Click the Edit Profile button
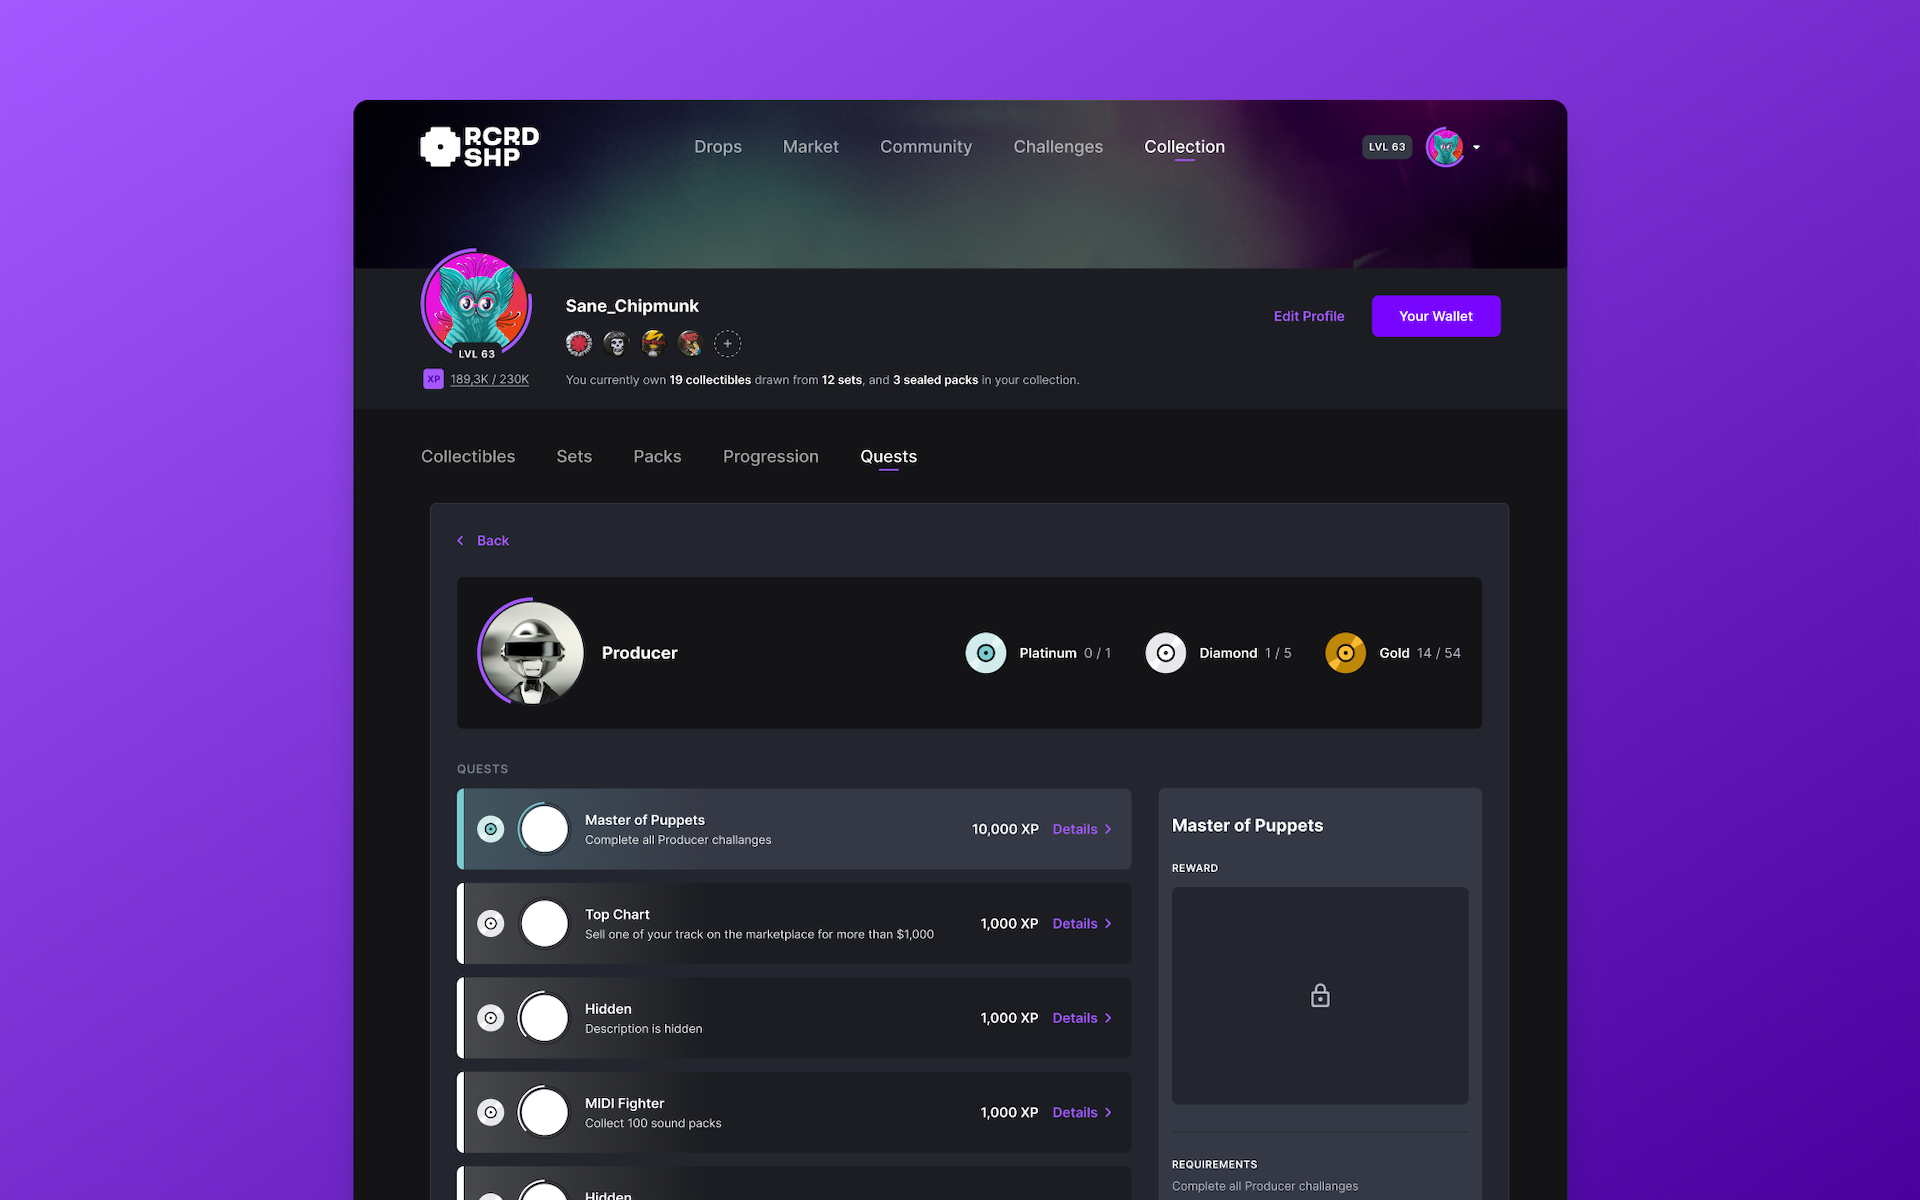The width and height of the screenshot is (1920, 1200). 1309,315
